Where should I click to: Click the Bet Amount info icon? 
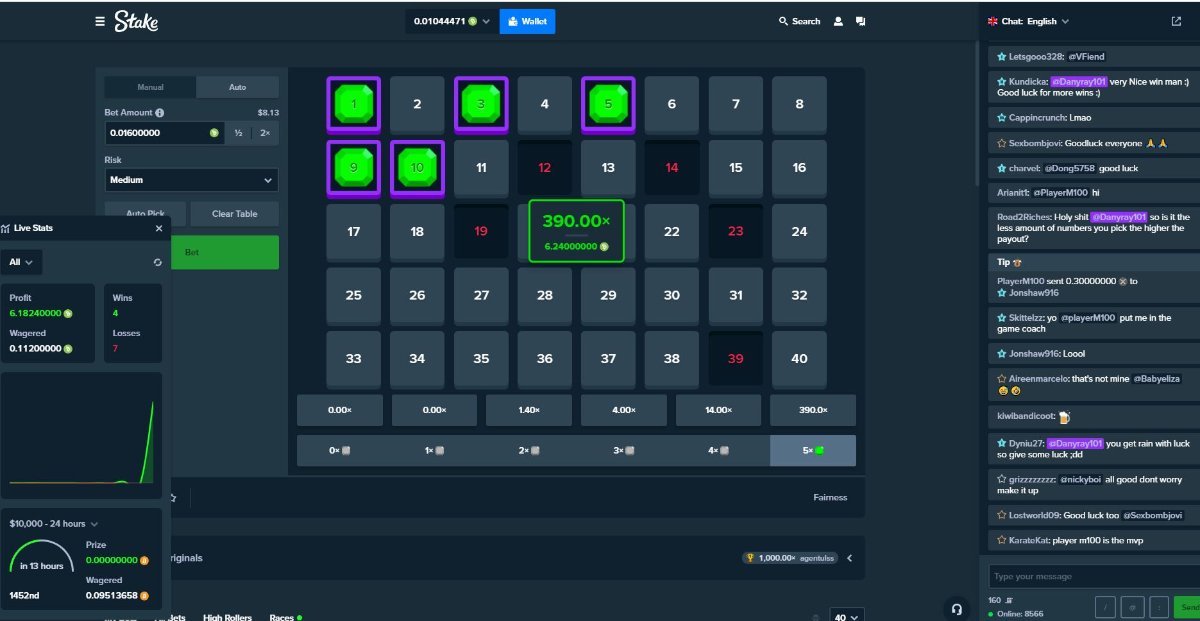tap(160, 113)
